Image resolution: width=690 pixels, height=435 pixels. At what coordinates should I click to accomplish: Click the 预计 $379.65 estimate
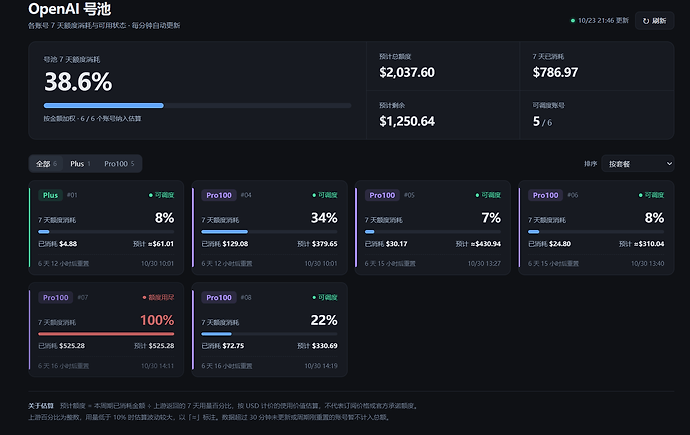pyautogui.click(x=317, y=244)
